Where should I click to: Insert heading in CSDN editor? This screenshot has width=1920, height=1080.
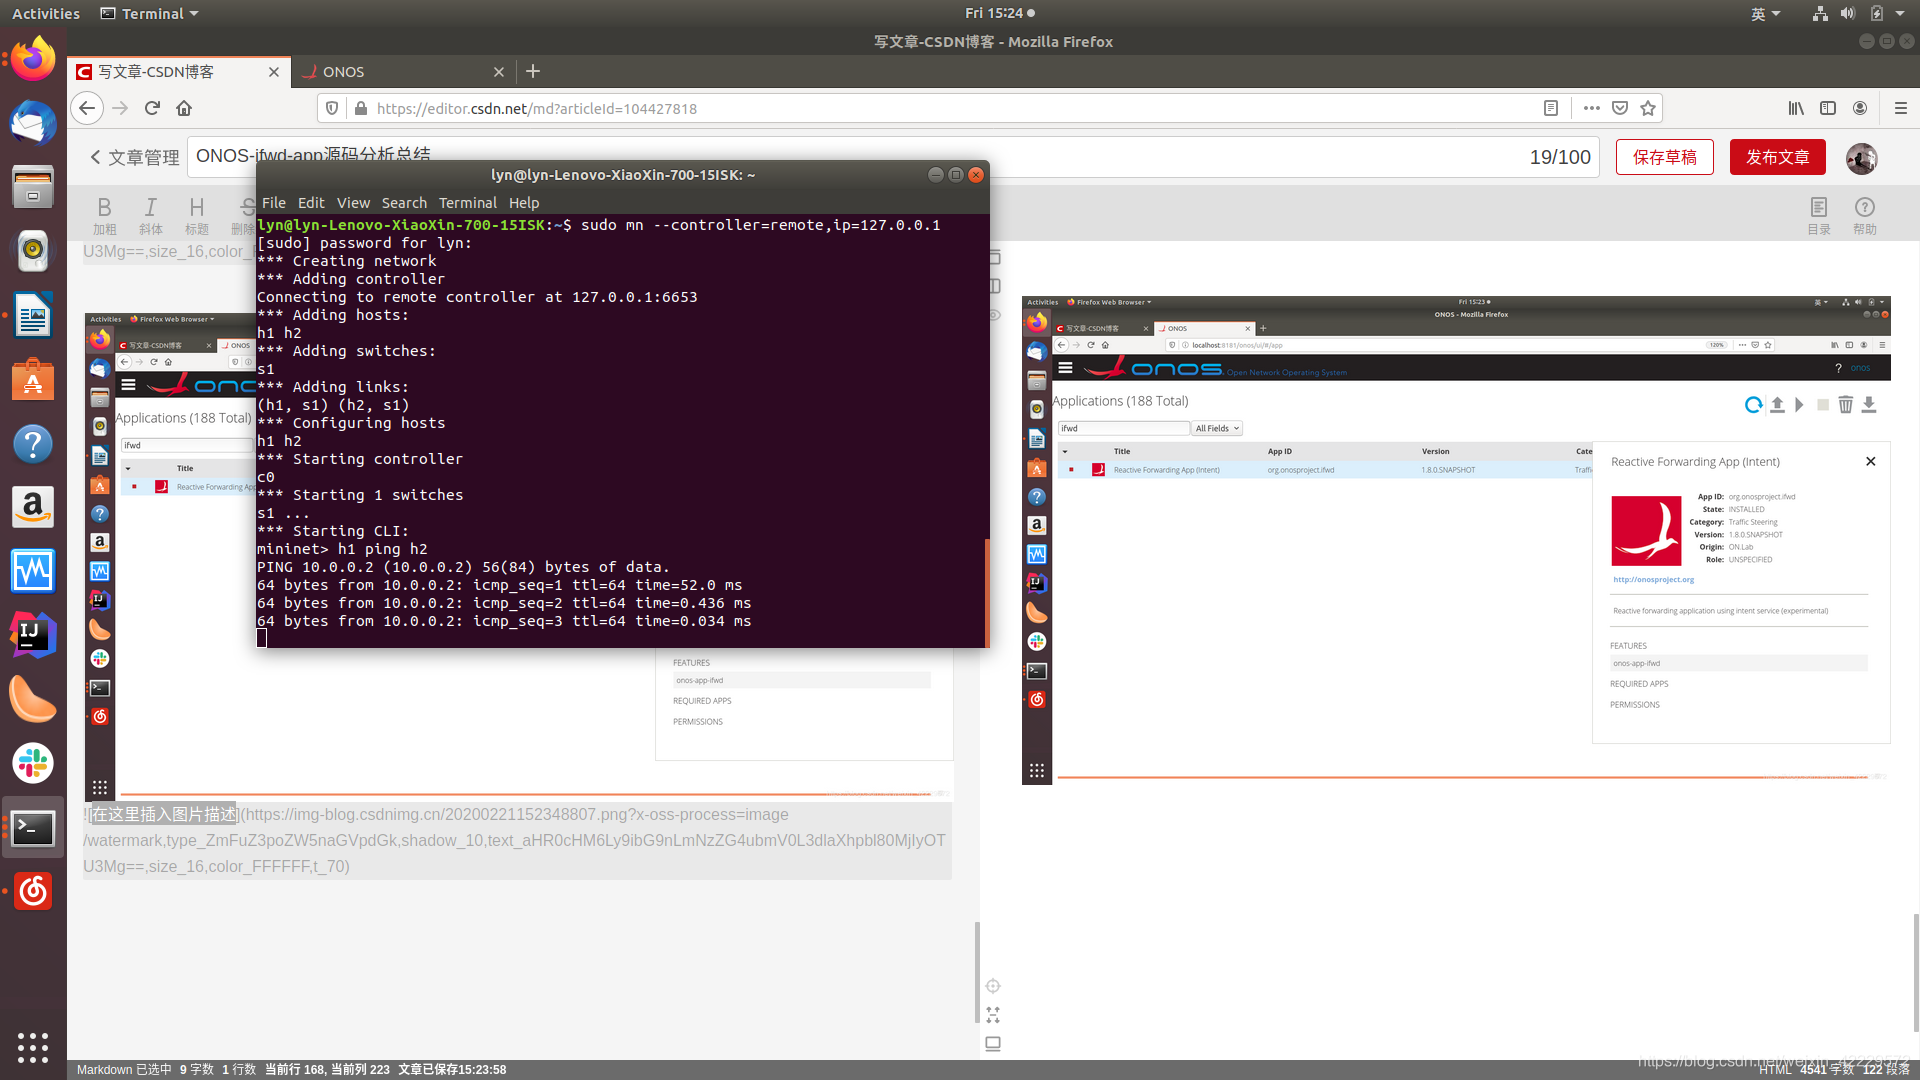(x=197, y=215)
